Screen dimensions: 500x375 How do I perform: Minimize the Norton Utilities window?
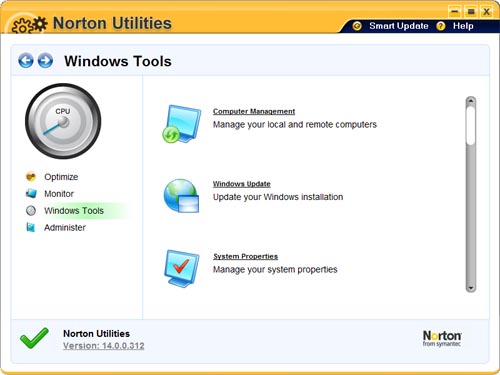pyautogui.click(x=455, y=12)
